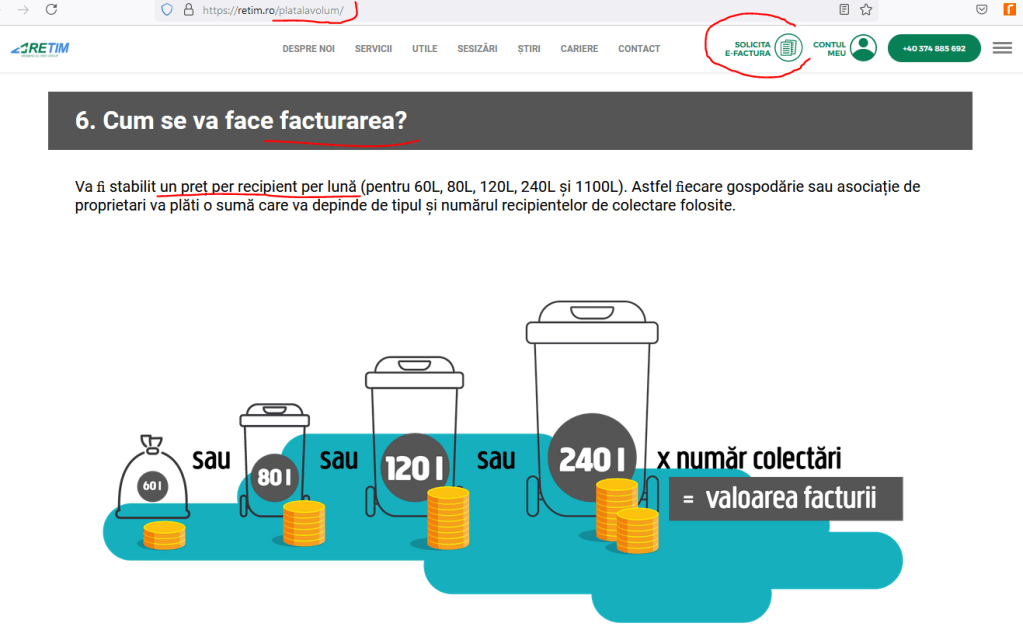Go to the Sesizări page
This screenshot has width=1023, height=644.
(477, 49)
